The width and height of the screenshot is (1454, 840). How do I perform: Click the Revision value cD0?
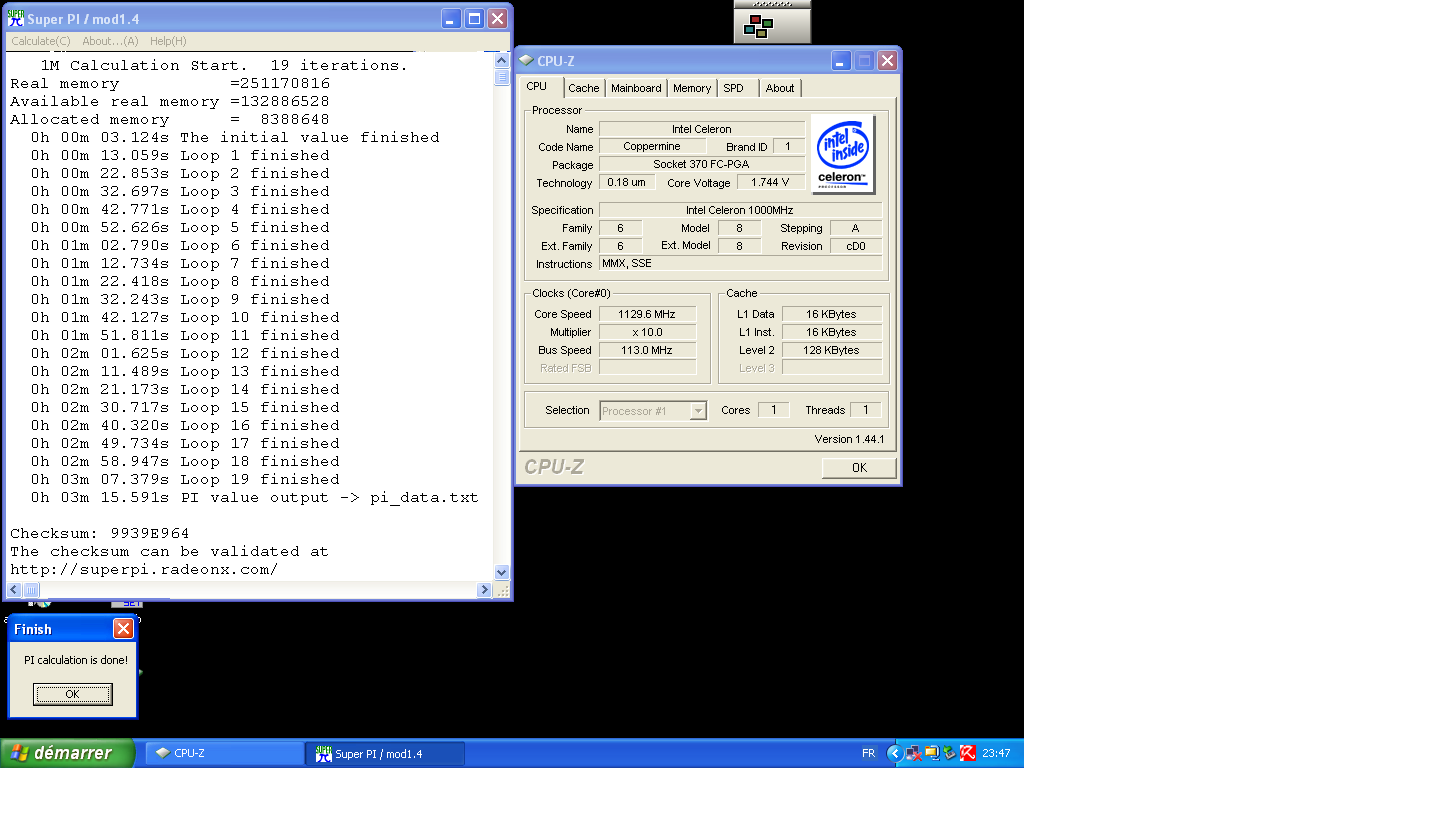(856, 246)
